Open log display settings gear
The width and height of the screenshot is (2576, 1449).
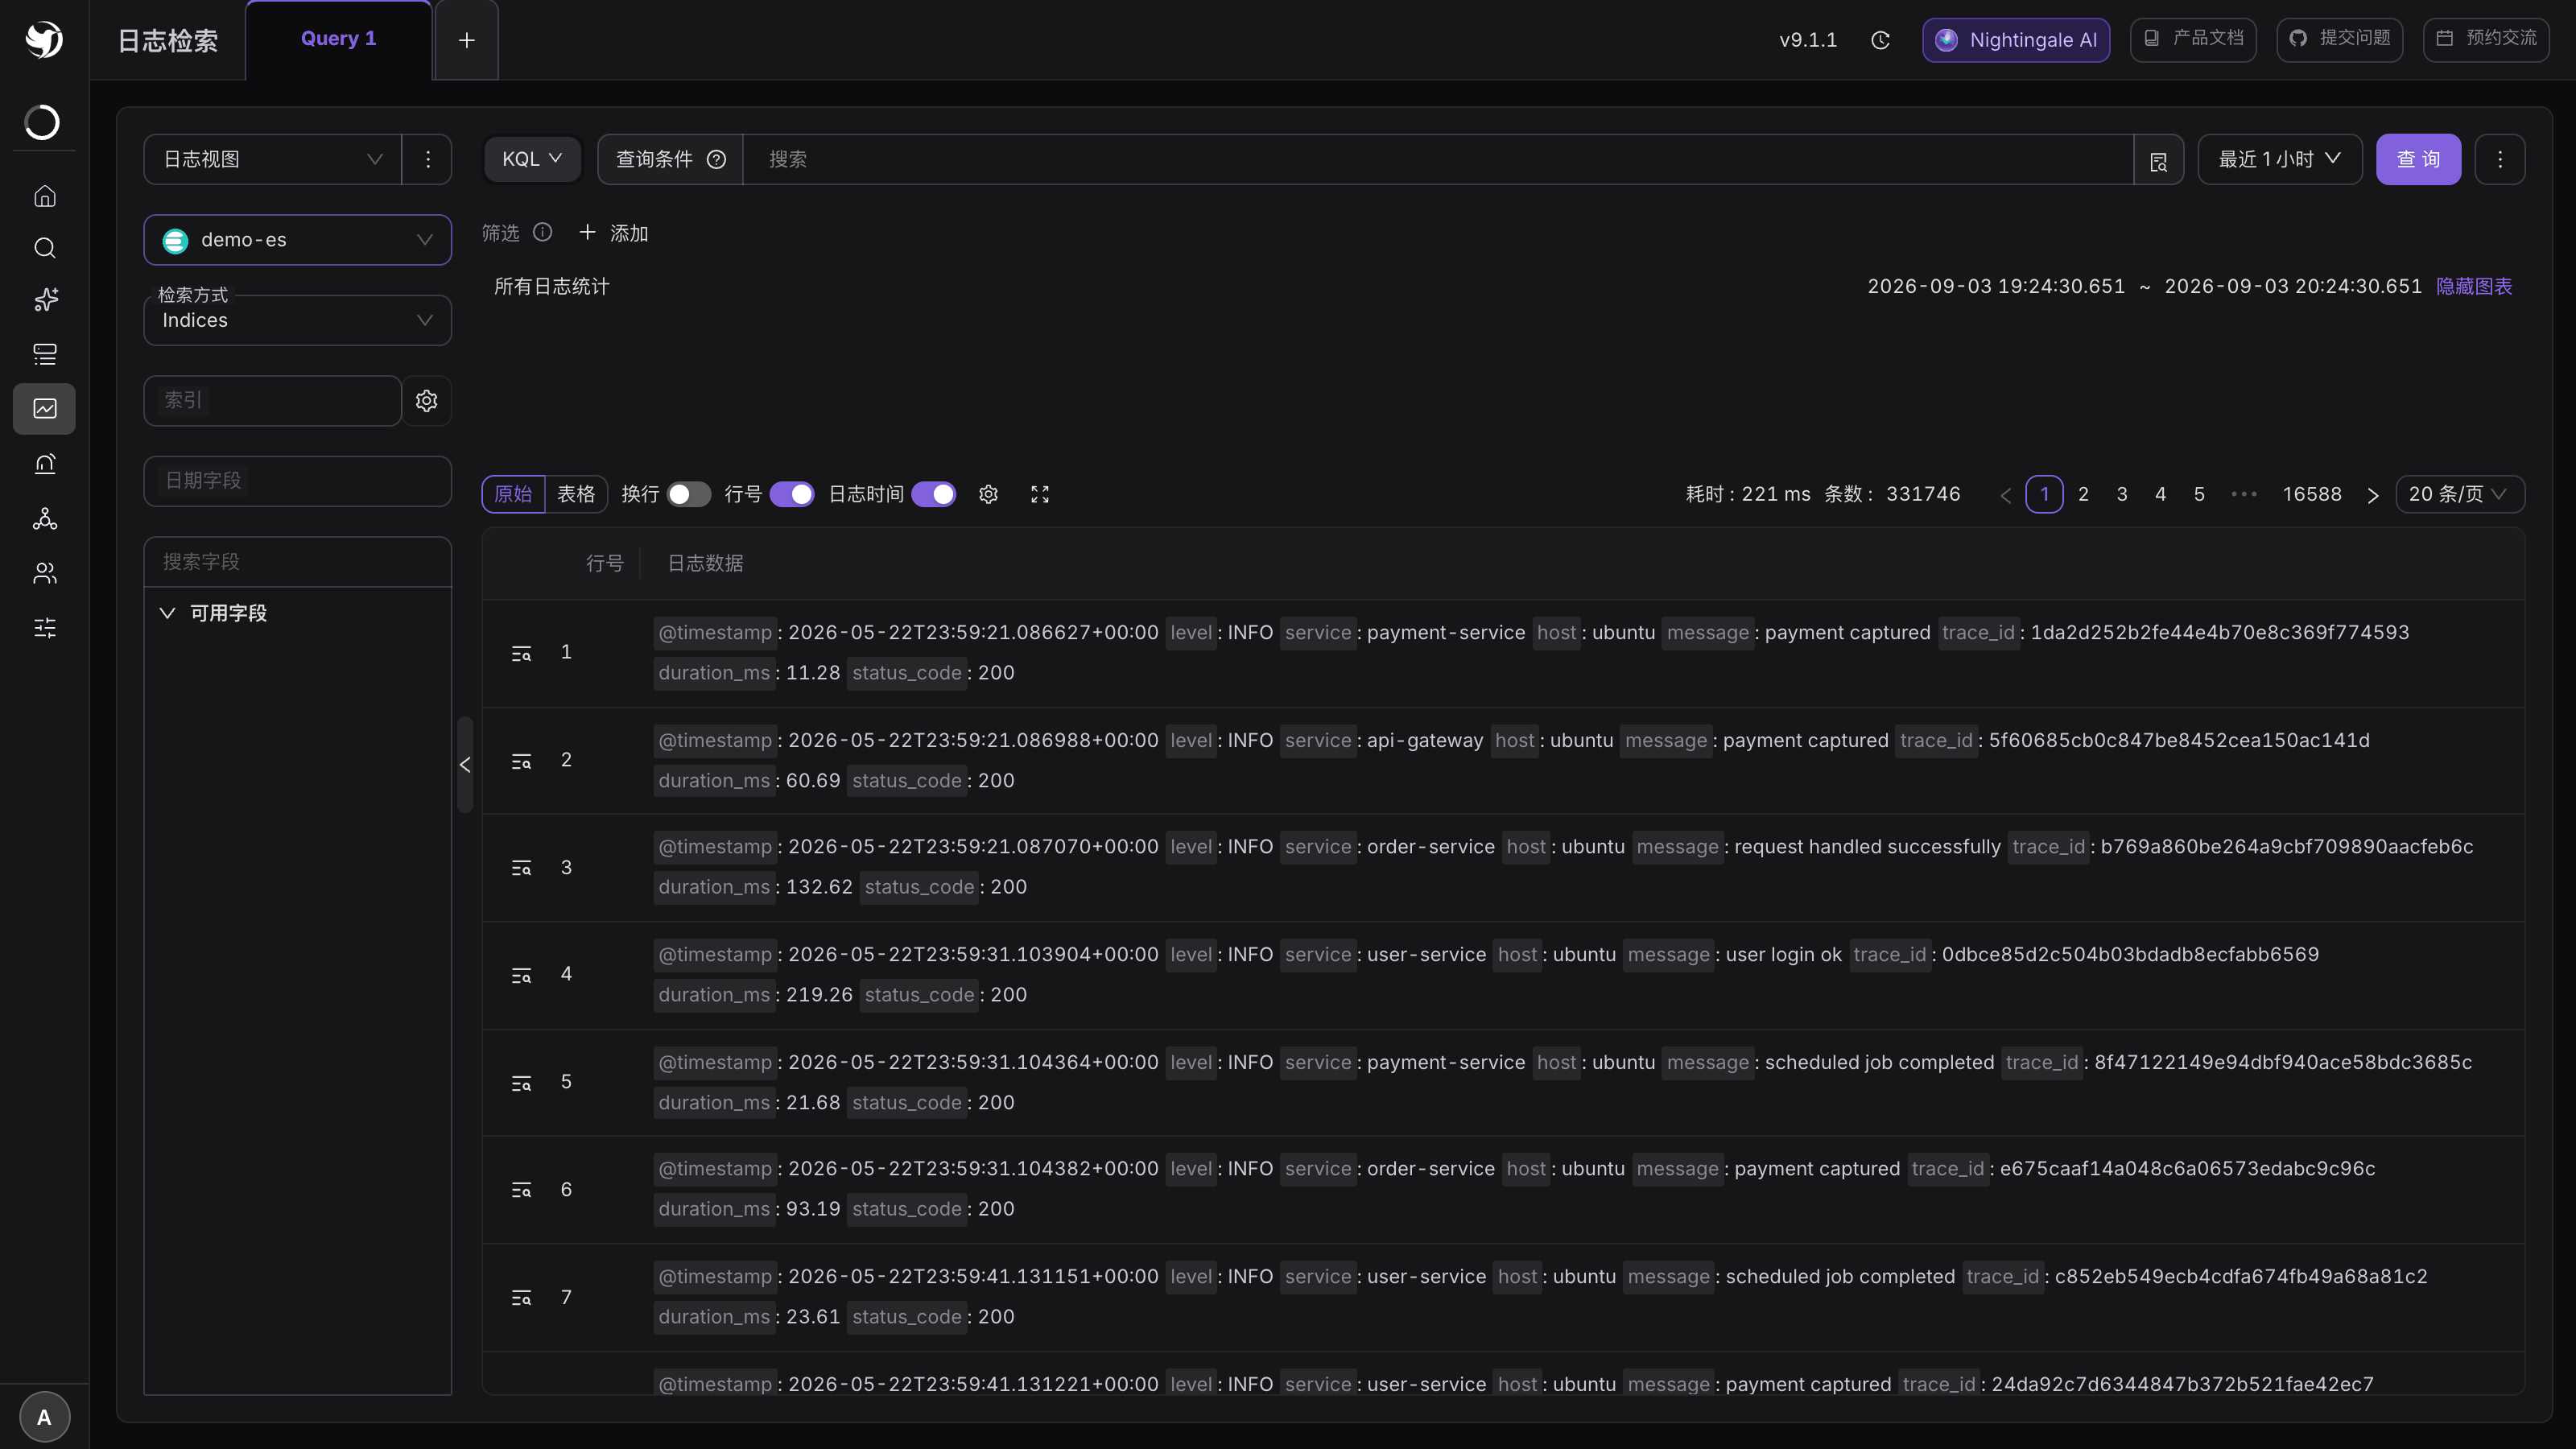click(988, 494)
